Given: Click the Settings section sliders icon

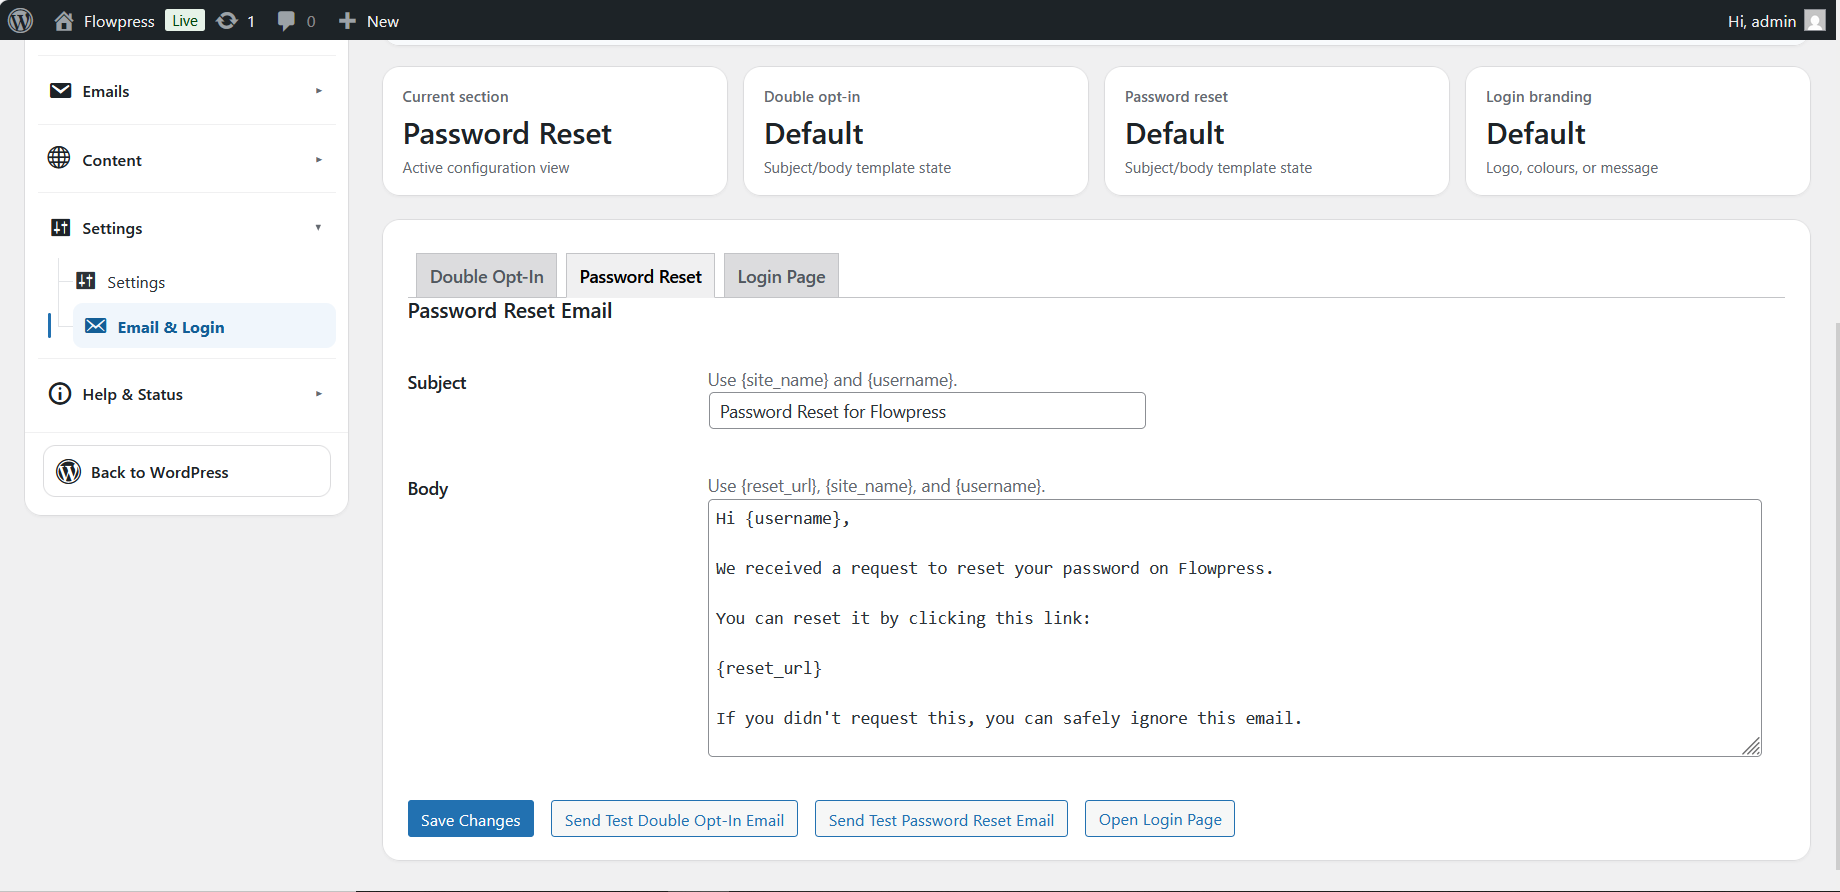Looking at the screenshot, I should [60, 228].
